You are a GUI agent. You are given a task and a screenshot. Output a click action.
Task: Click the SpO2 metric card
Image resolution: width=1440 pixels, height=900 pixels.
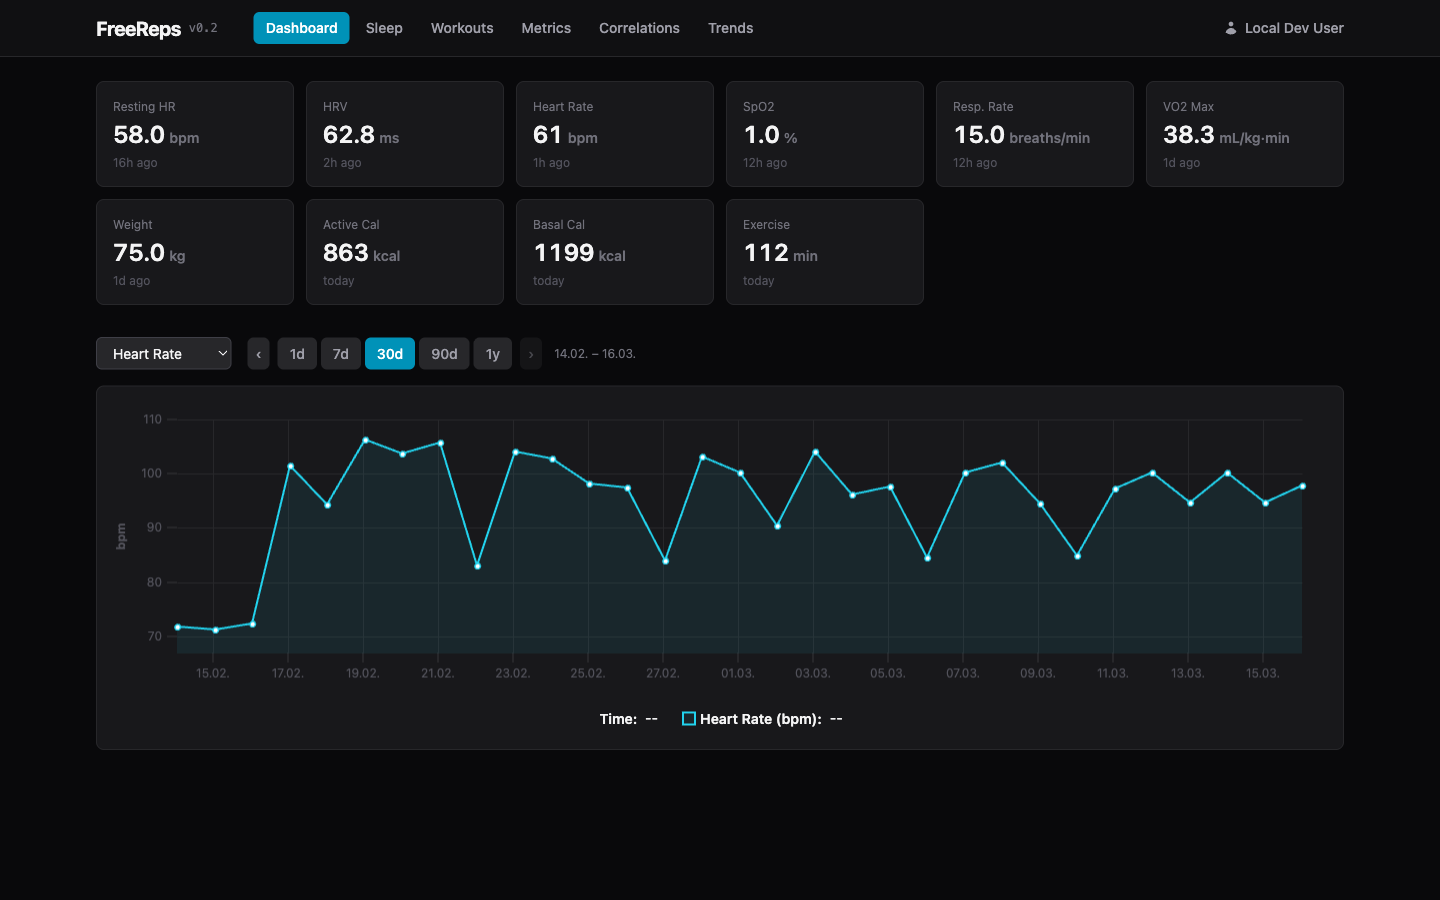pyautogui.click(x=824, y=134)
